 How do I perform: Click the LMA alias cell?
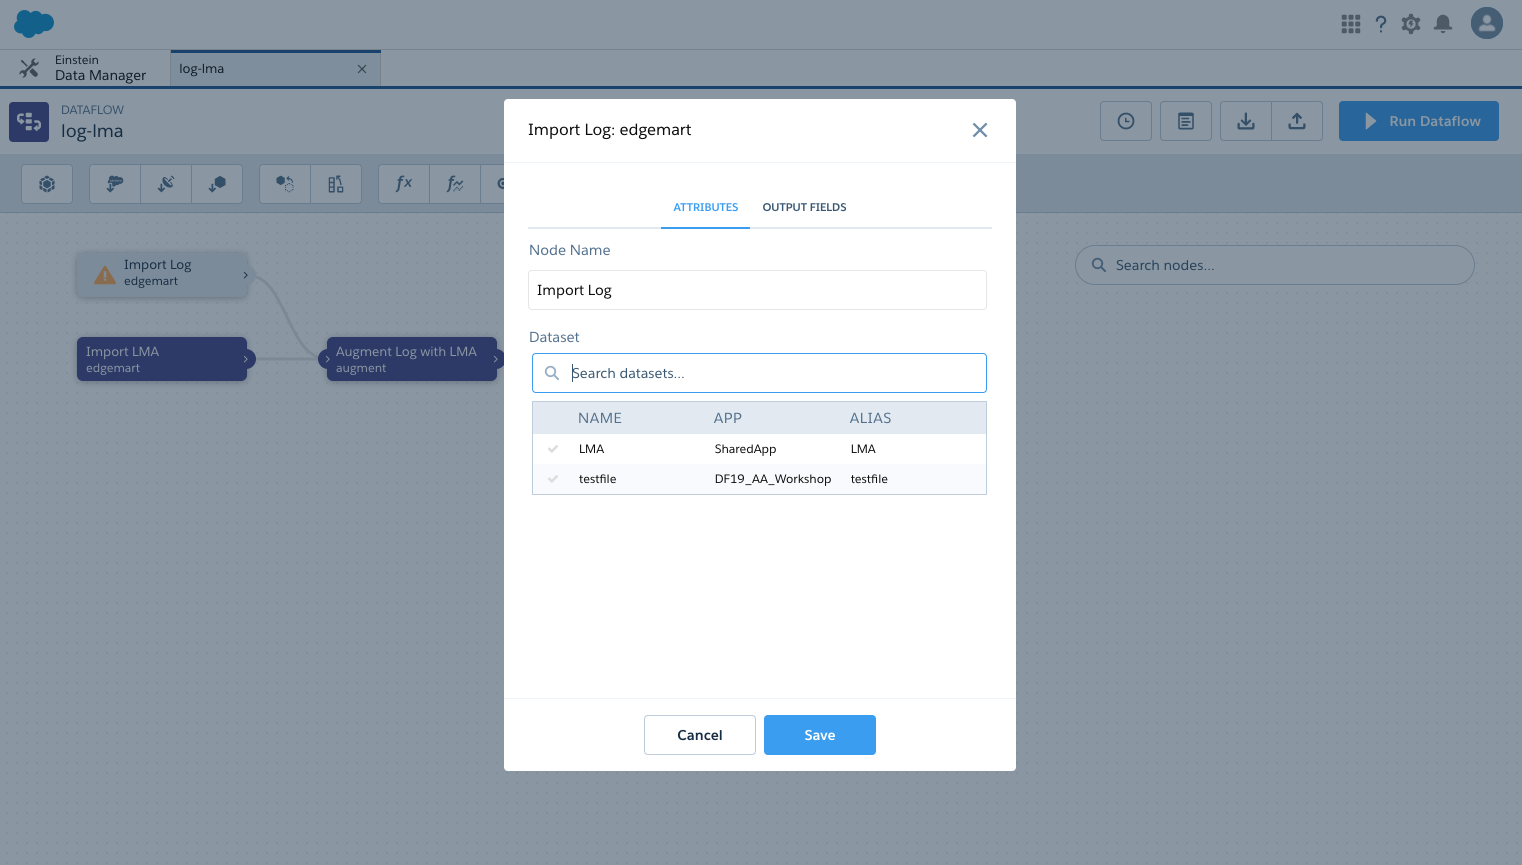click(x=863, y=449)
